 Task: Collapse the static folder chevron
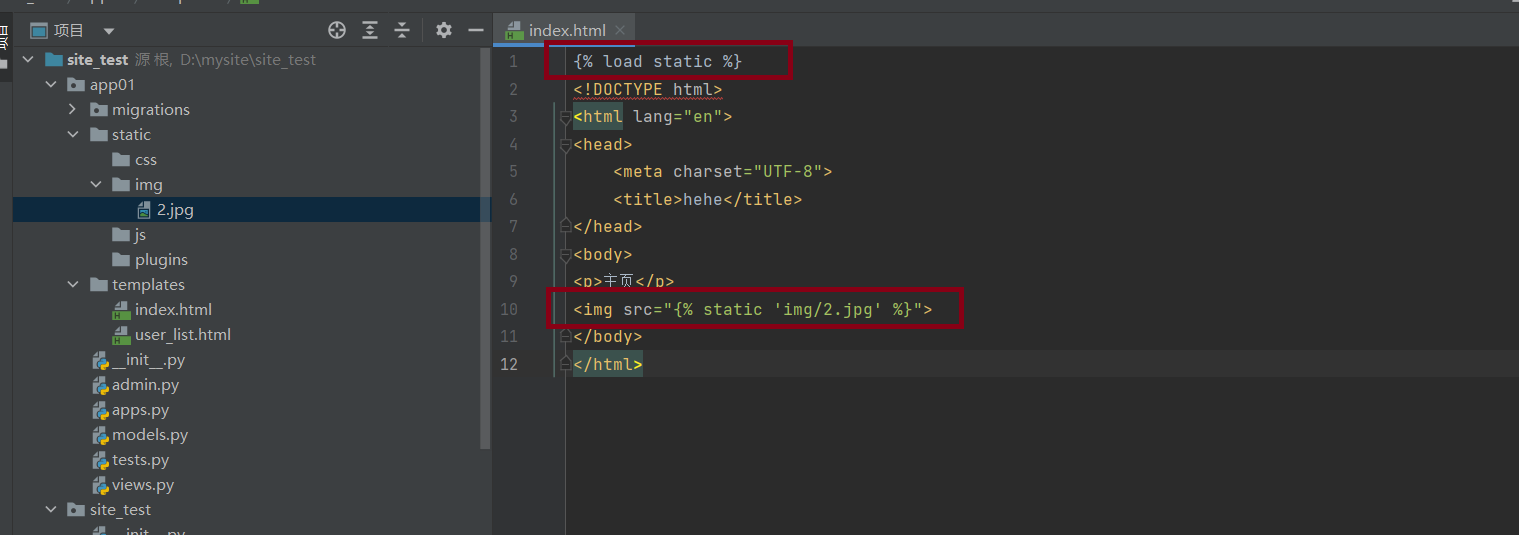pos(73,135)
